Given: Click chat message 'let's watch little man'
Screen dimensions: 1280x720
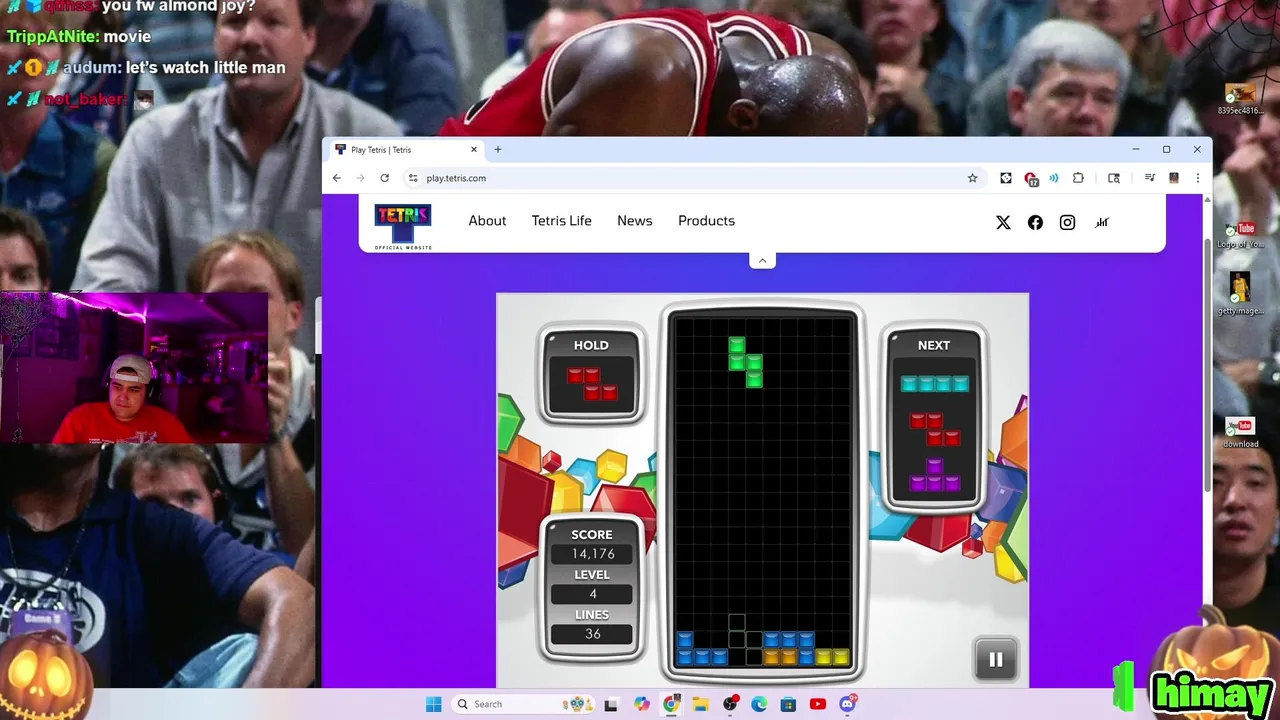Looking at the screenshot, I should (206, 68).
